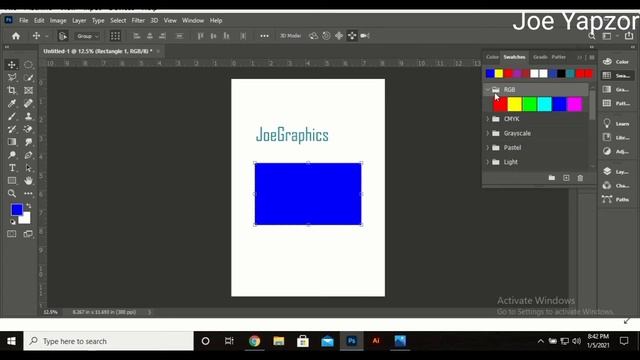Open the File menu
The image size is (640, 360).
(24, 20)
